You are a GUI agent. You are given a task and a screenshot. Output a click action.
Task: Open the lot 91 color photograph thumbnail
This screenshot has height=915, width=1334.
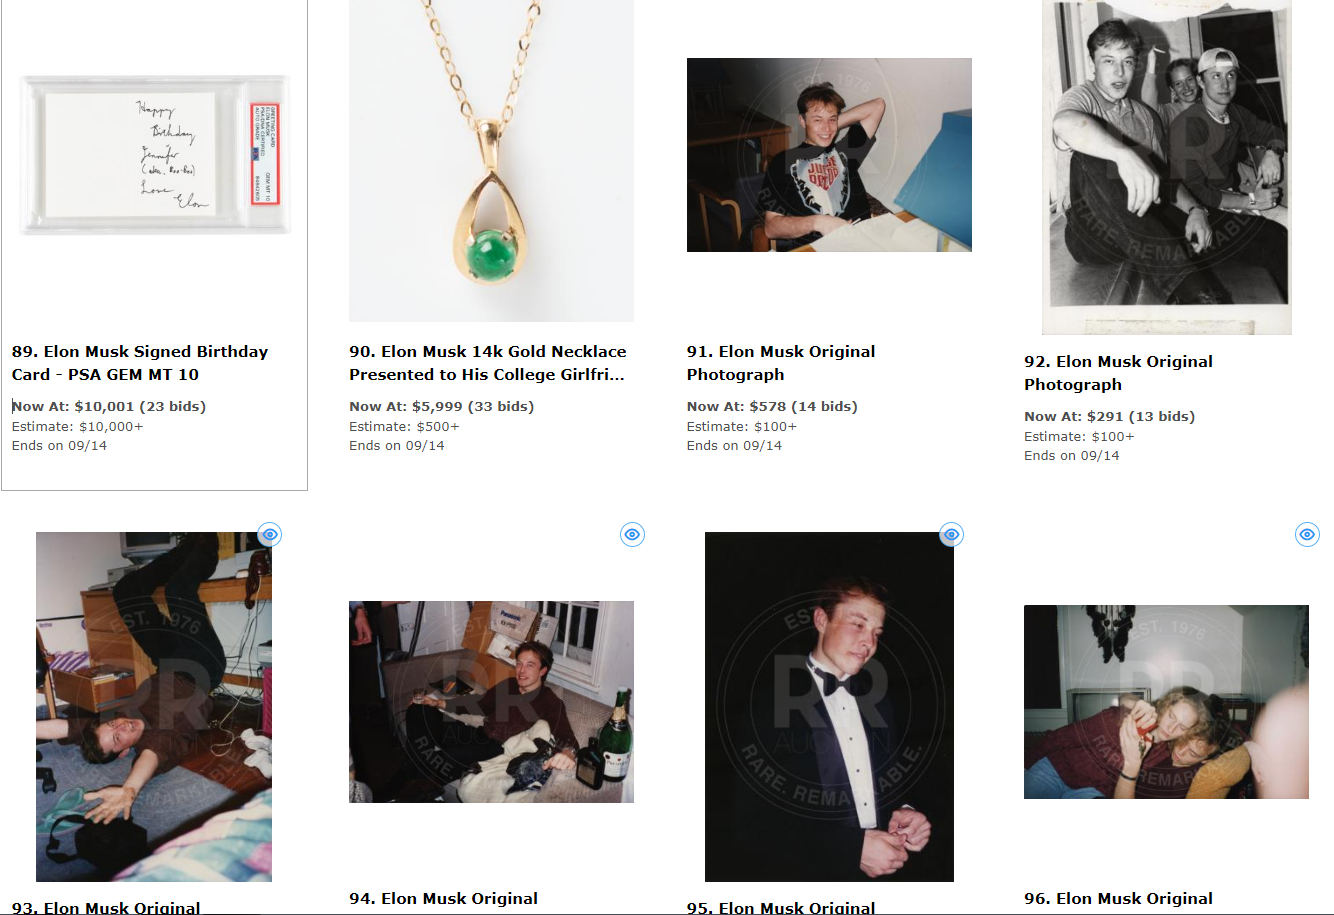829,155
